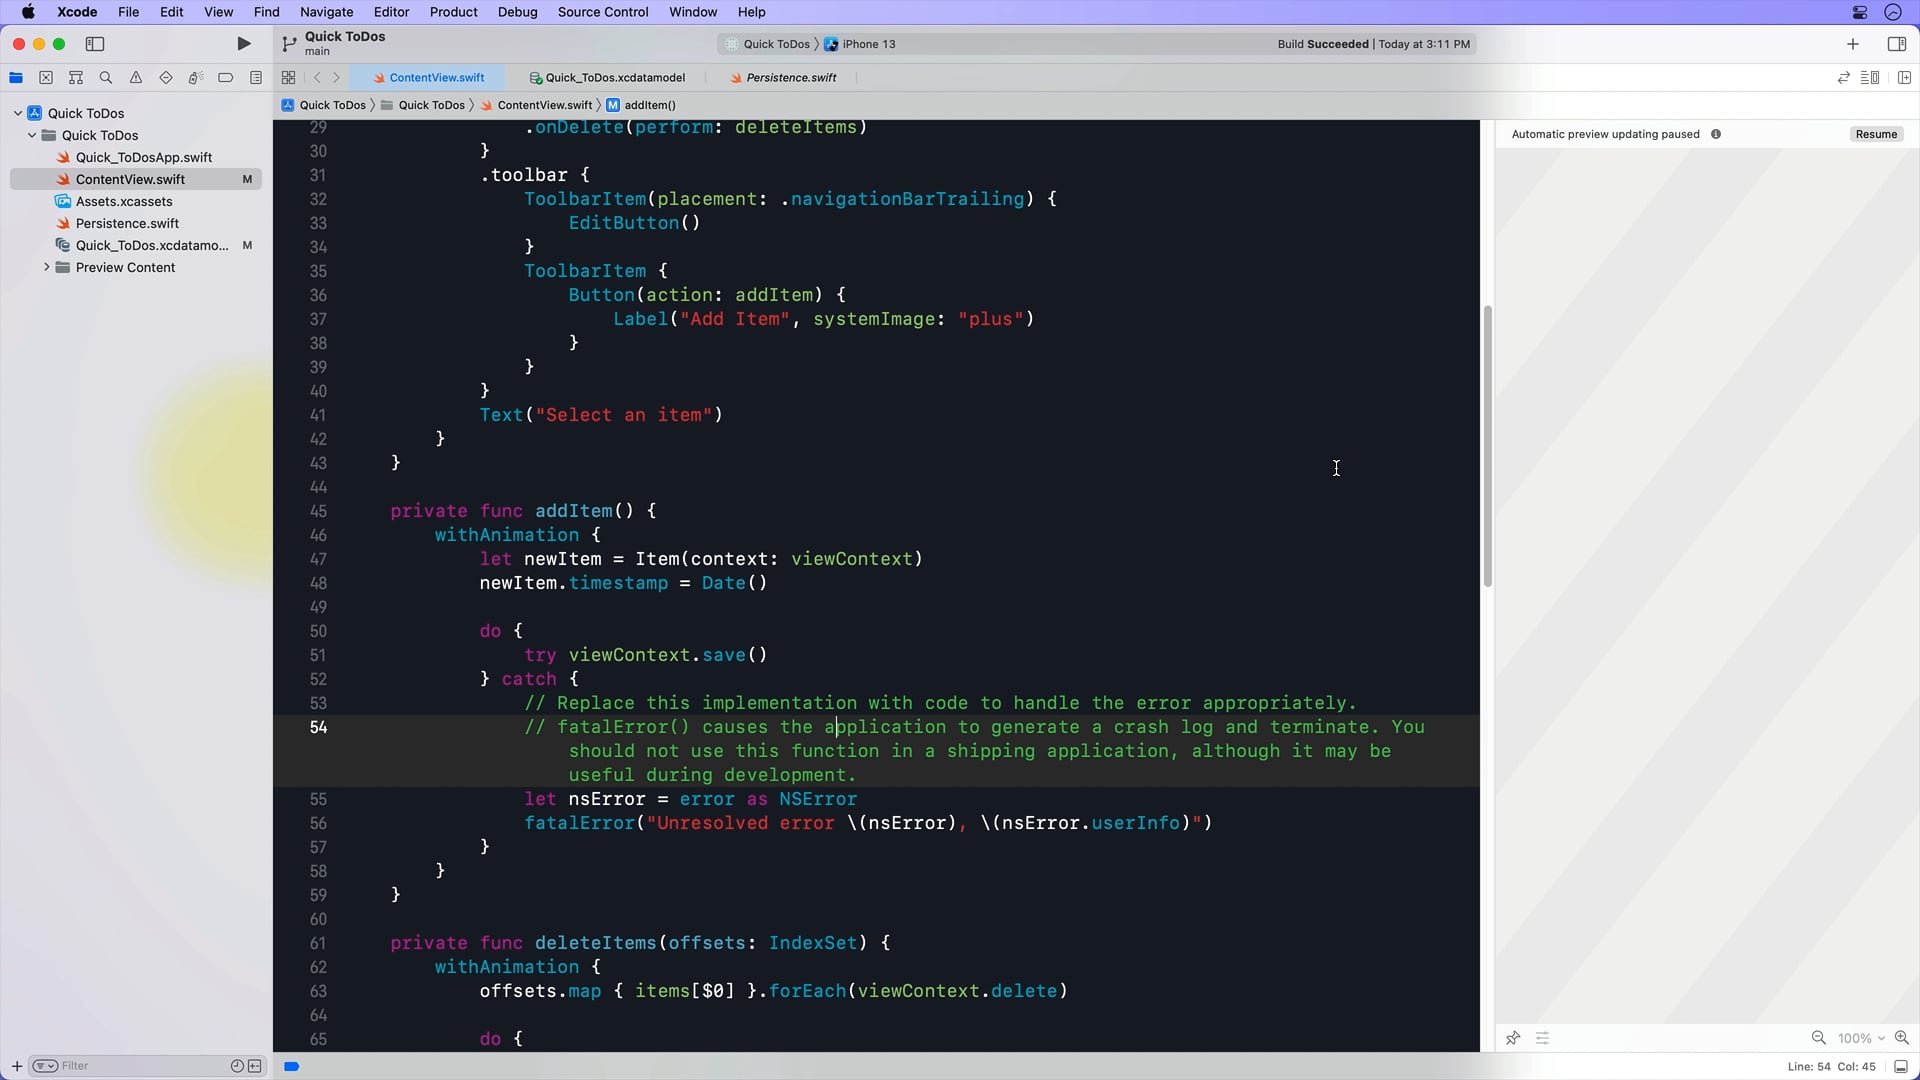Image resolution: width=1920 pixels, height=1080 pixels.
Task: Click the Line 54 Col 45 indicator
Action: click(x=1831, y=1067)
